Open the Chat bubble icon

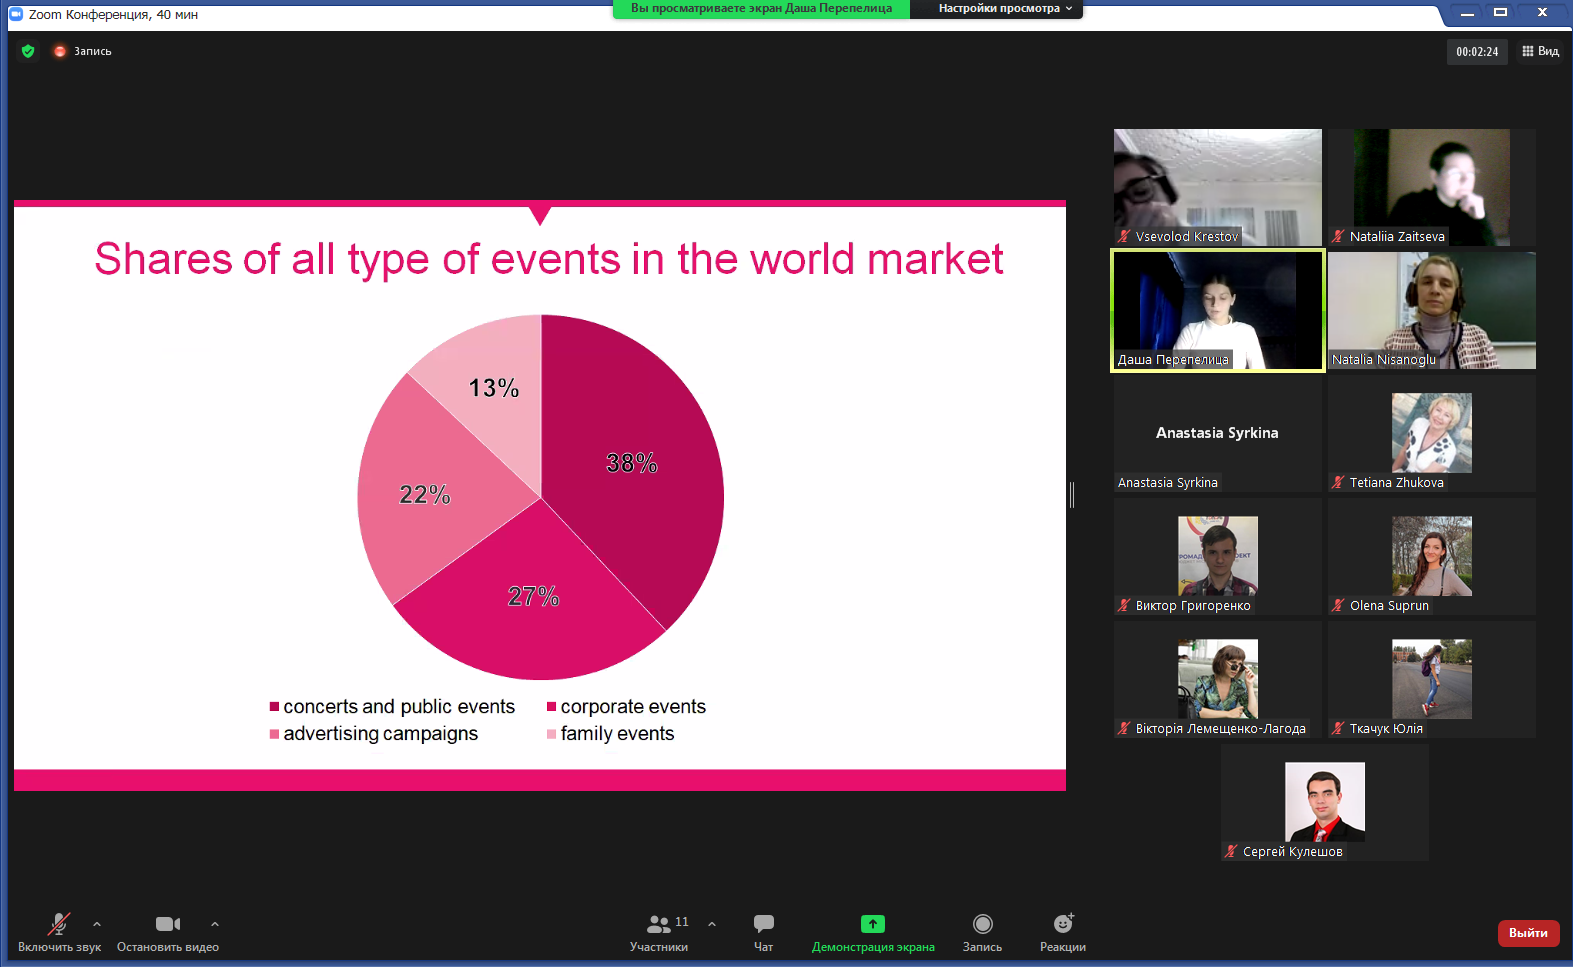coord(764,923)
